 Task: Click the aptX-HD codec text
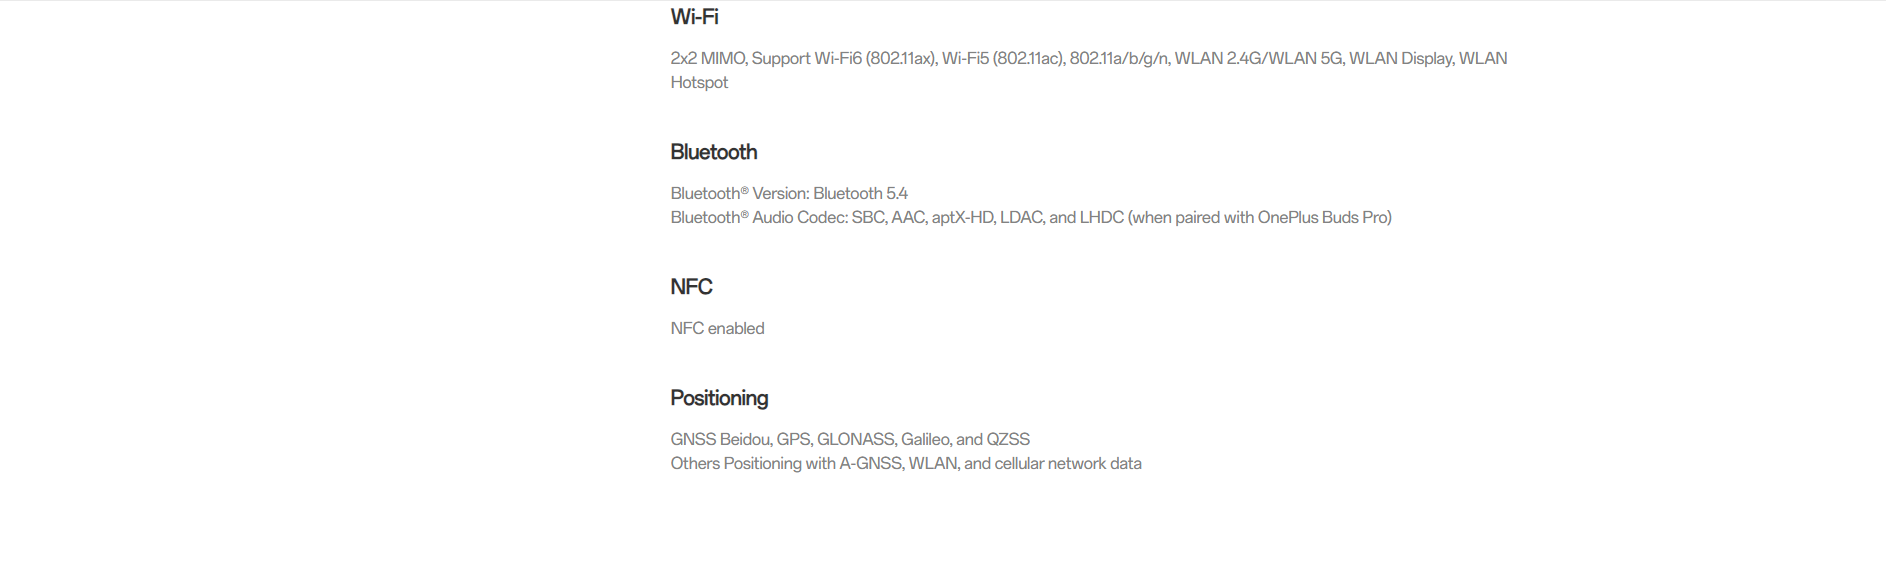pyautogui.click(x=962, y=217)
